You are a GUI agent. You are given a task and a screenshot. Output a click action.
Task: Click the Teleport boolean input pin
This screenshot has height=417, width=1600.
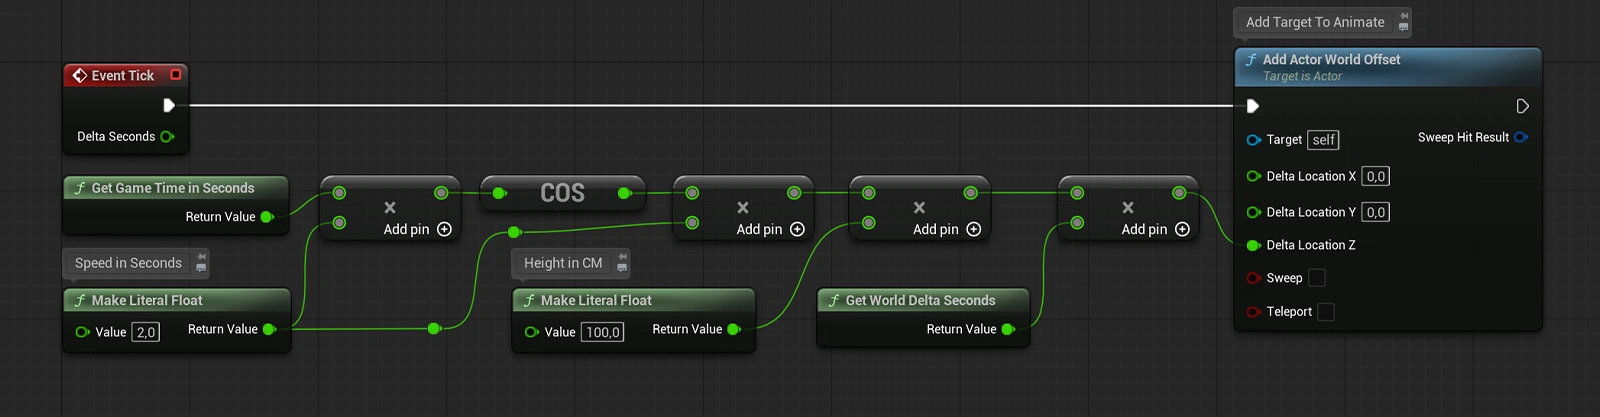(1253, 312)
